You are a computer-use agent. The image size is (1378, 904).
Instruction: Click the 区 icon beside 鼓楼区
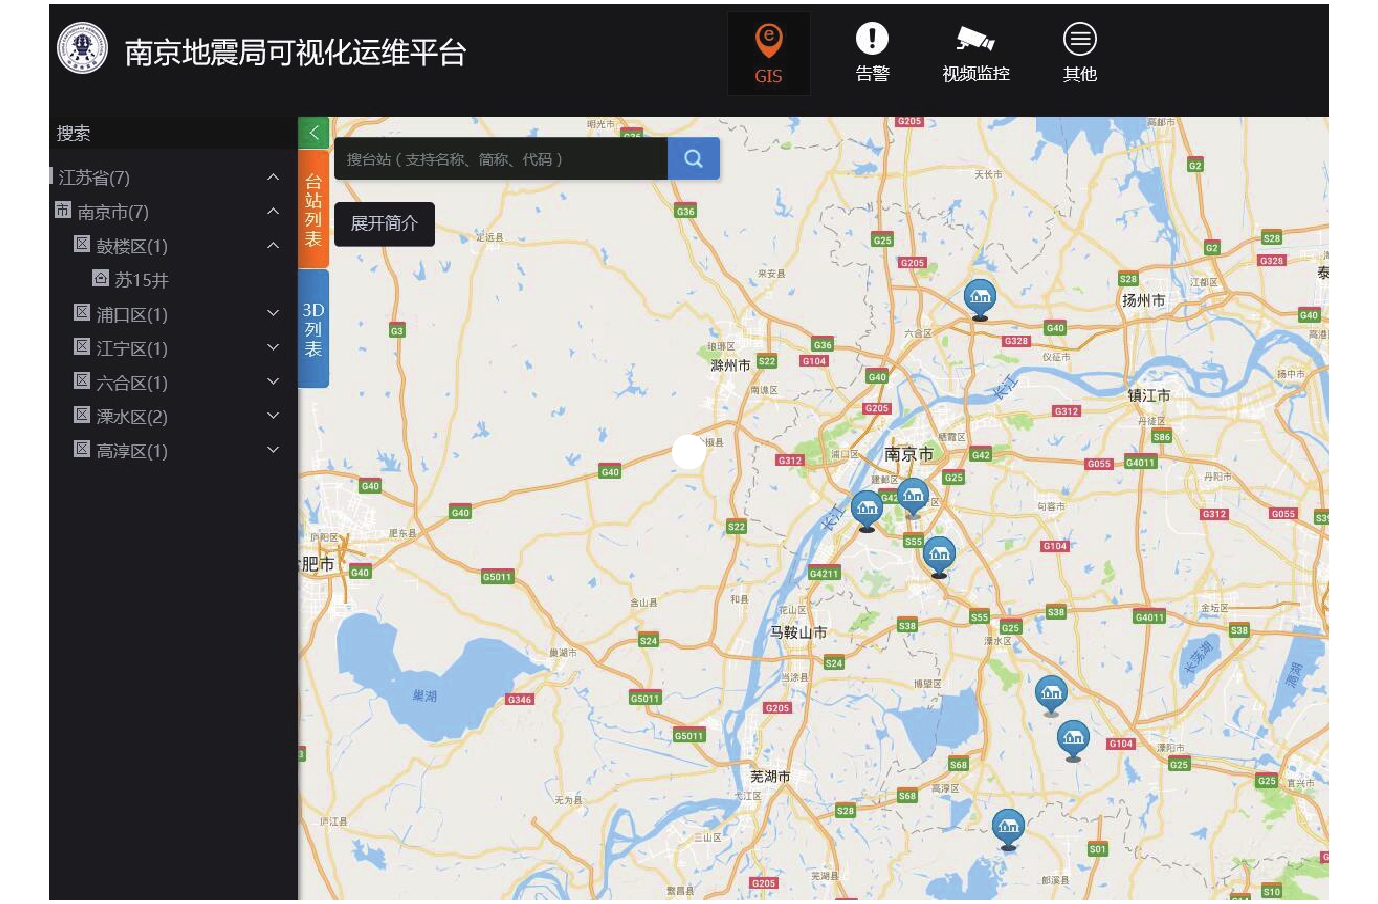[82, 244]
